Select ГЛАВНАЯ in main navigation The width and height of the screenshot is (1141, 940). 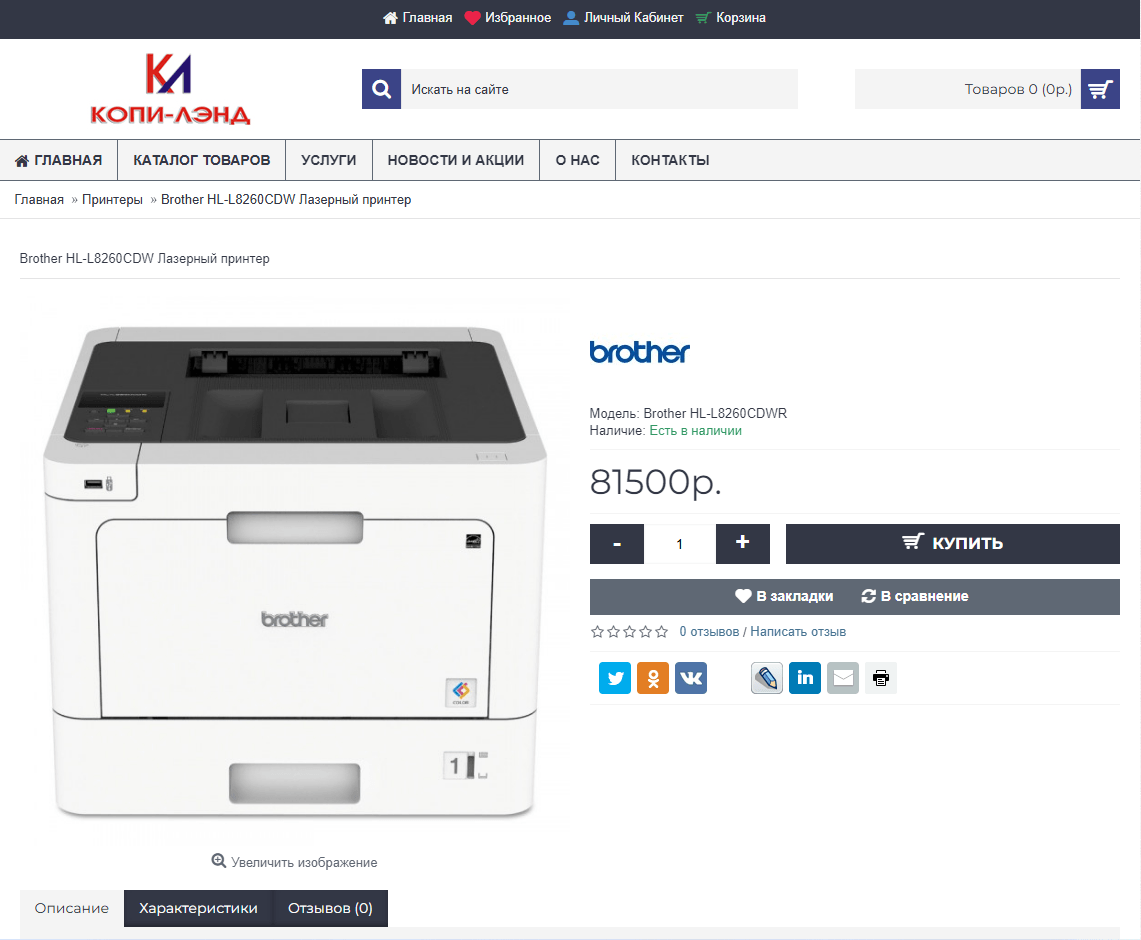[58, 160]
